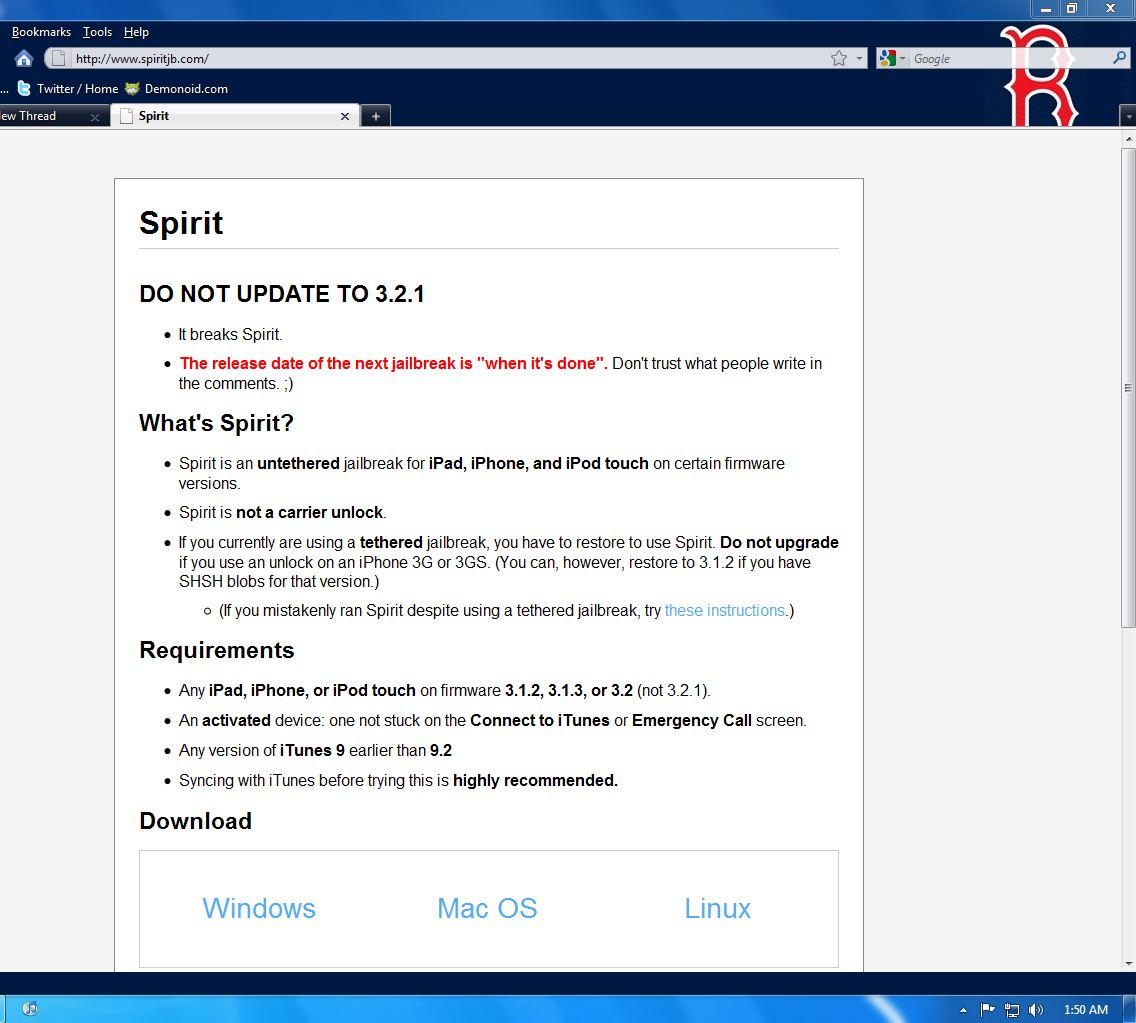Close the Spirit tab
The width and height of the screenshot is (1136, 1023).
click(x=345, y=116)
